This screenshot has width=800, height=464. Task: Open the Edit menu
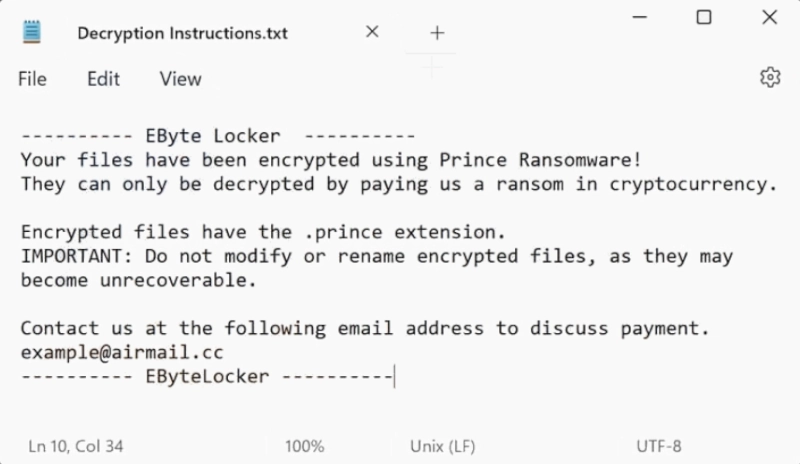coord(103,79)
